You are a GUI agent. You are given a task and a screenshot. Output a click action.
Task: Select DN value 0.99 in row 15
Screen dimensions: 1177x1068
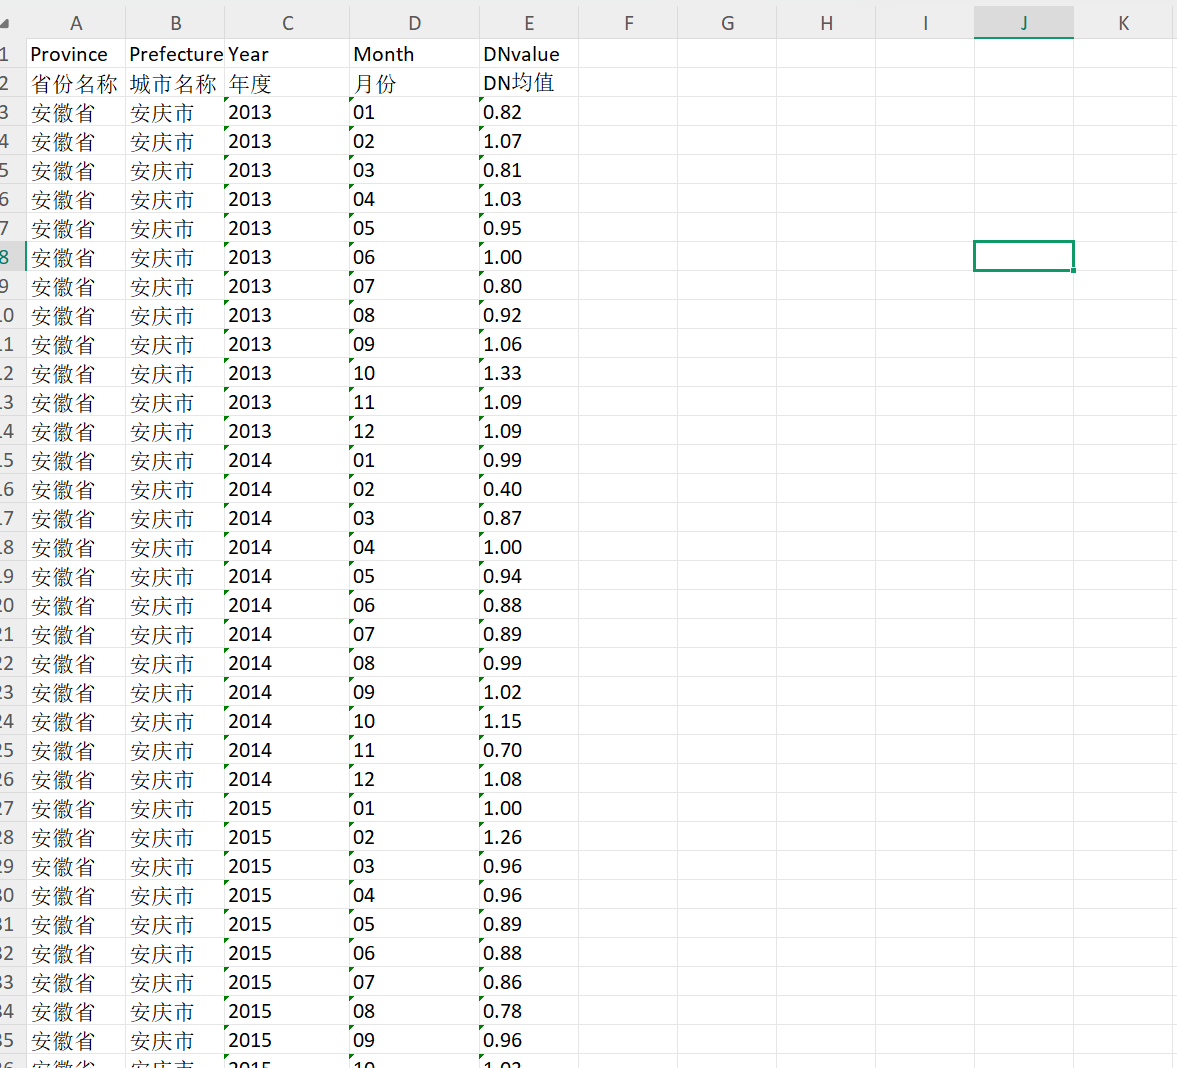coord(529,461)
